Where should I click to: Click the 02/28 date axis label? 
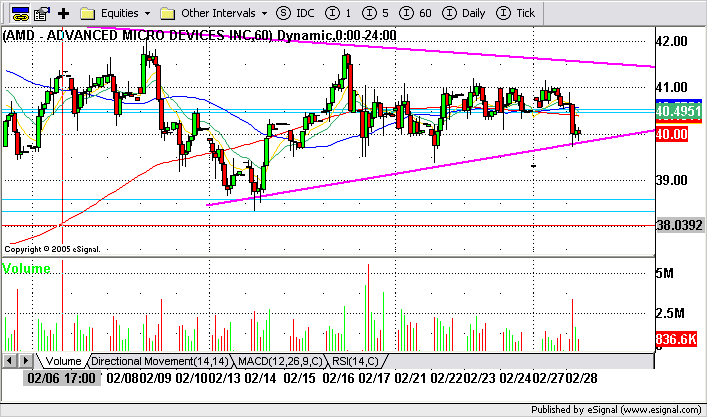pos(581,378)
